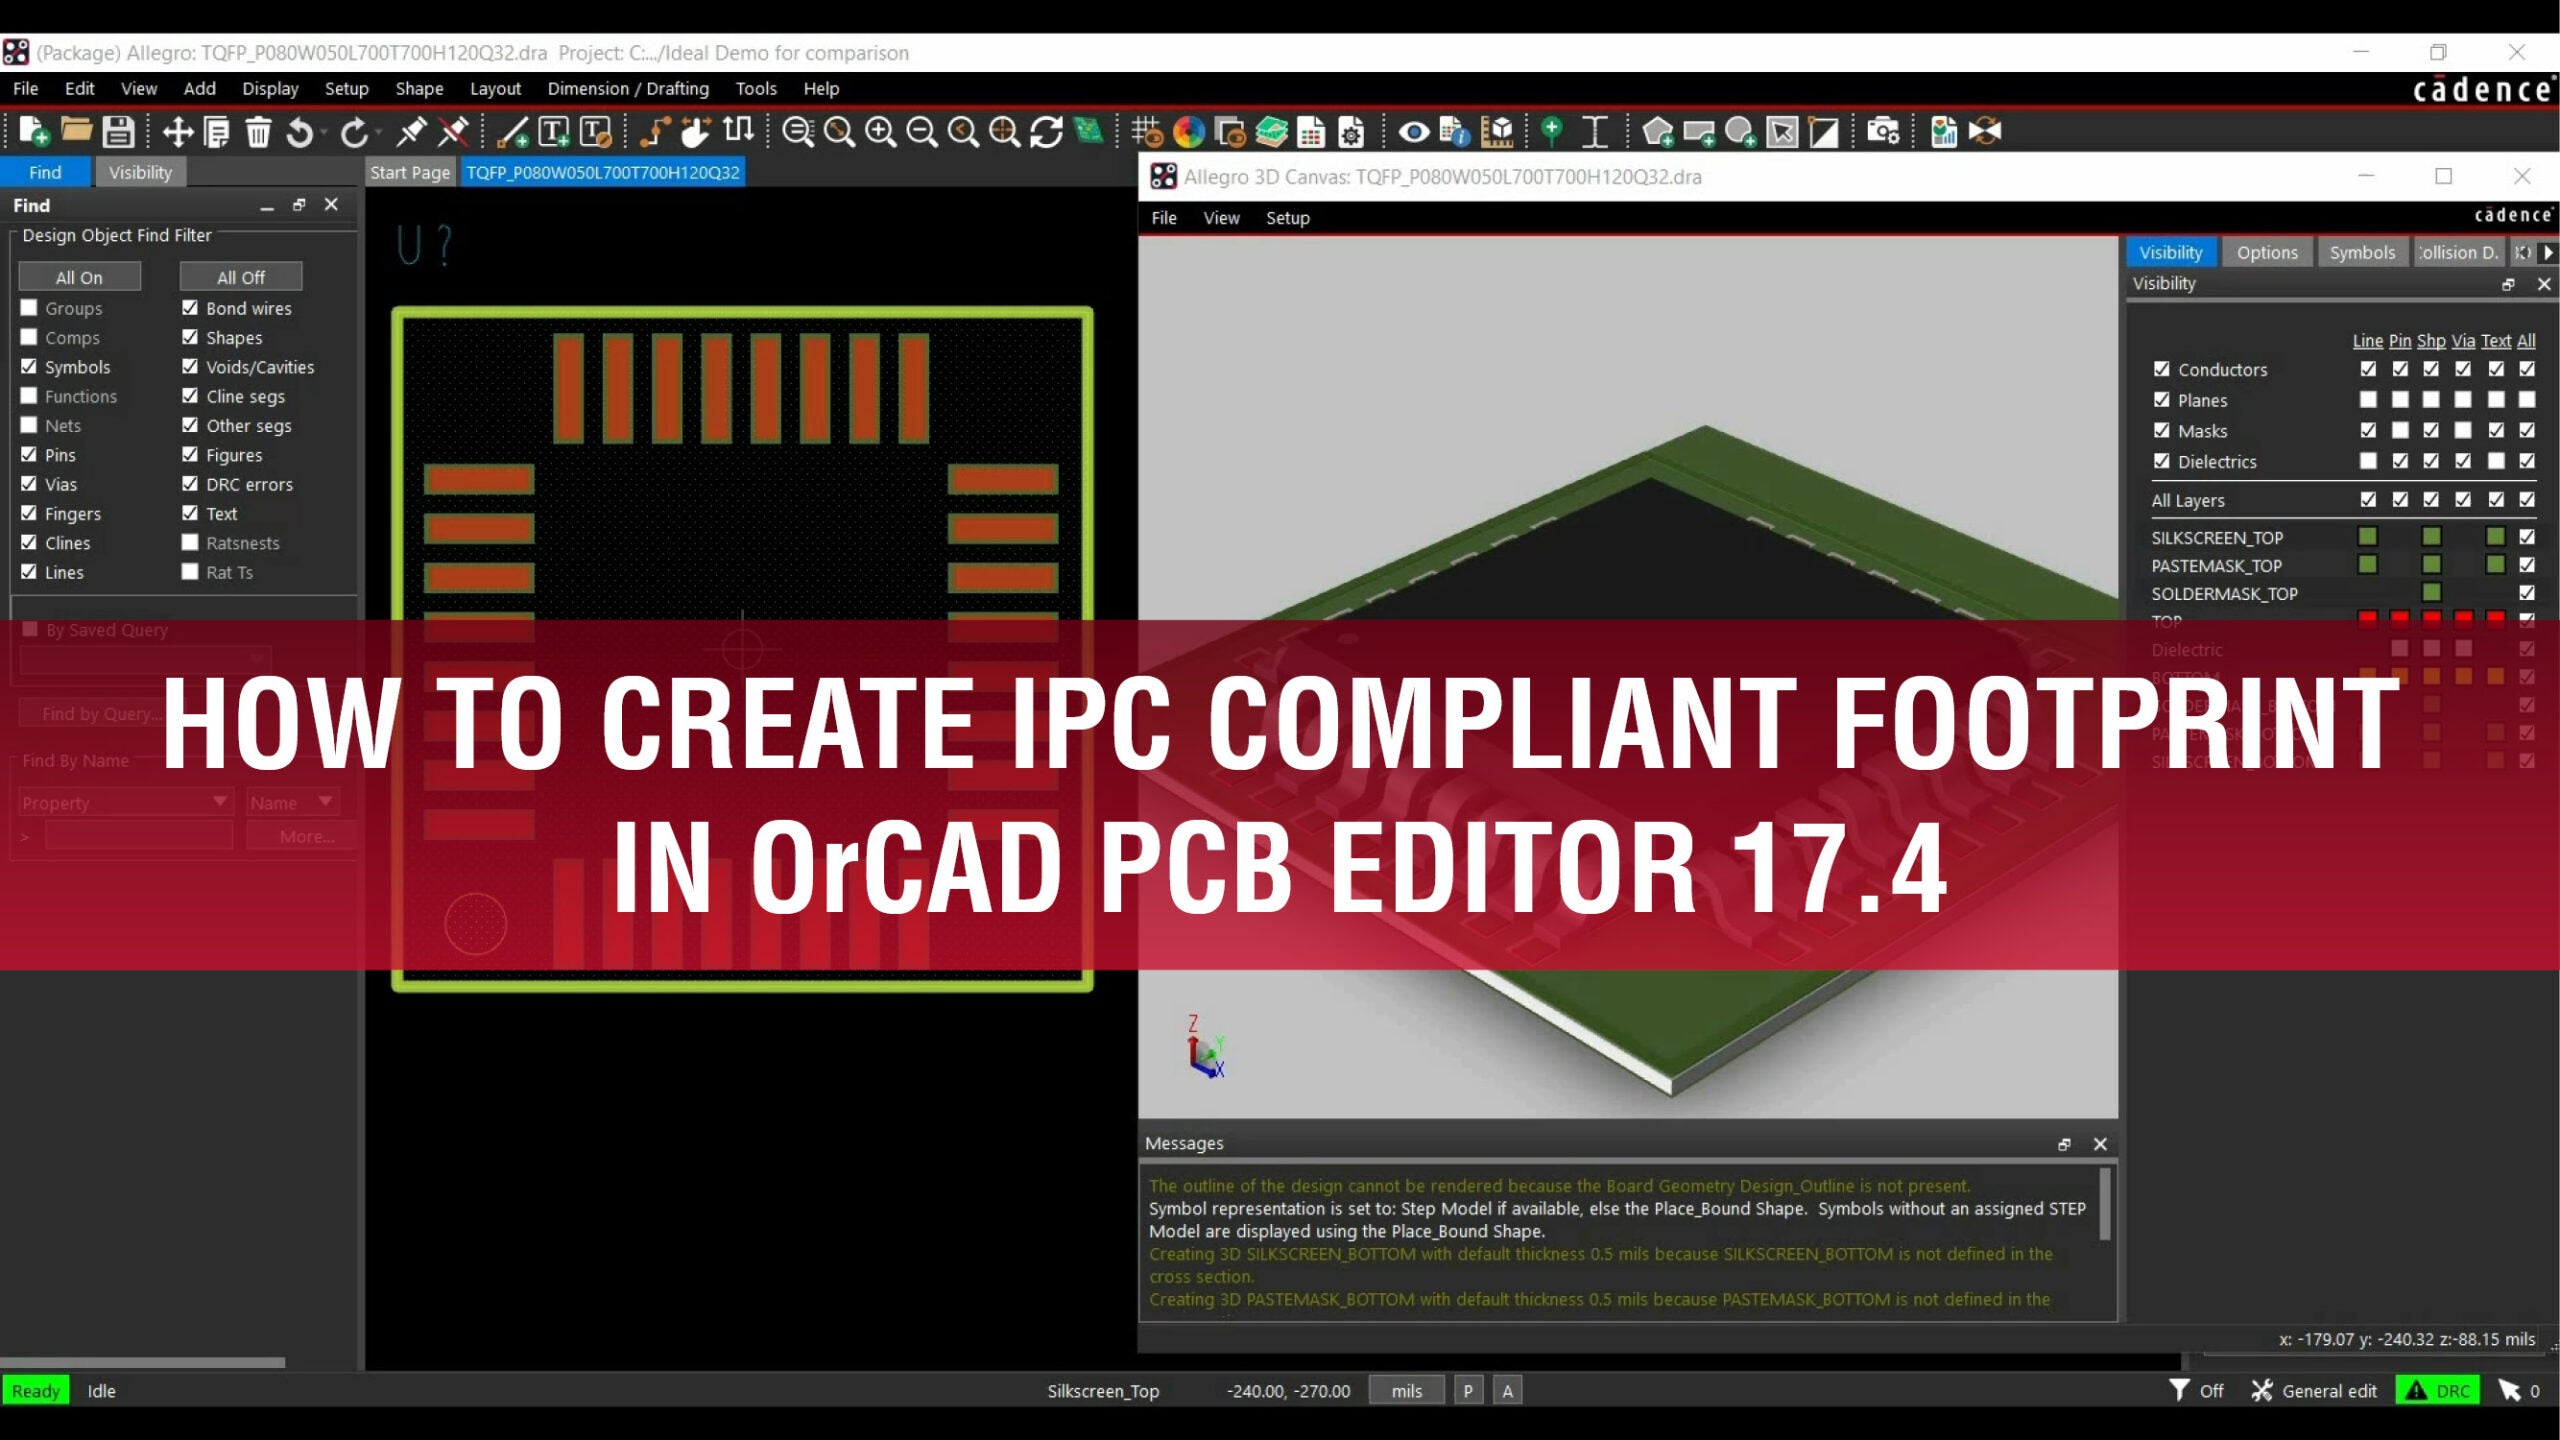
Task: Click the All On button
Action: point(79,277)
